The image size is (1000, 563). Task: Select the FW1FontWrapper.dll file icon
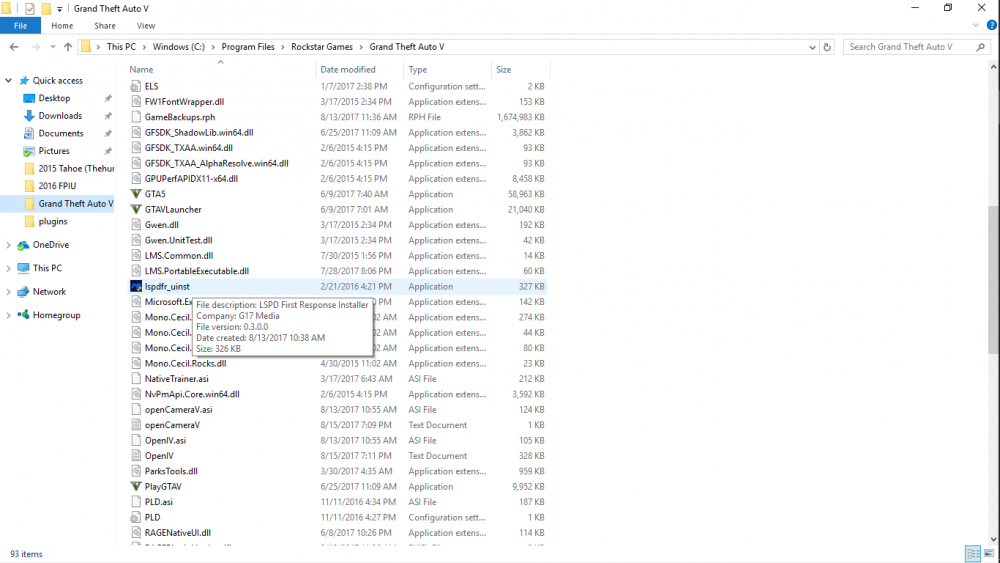pyautogui.click(x=136, y=101)
